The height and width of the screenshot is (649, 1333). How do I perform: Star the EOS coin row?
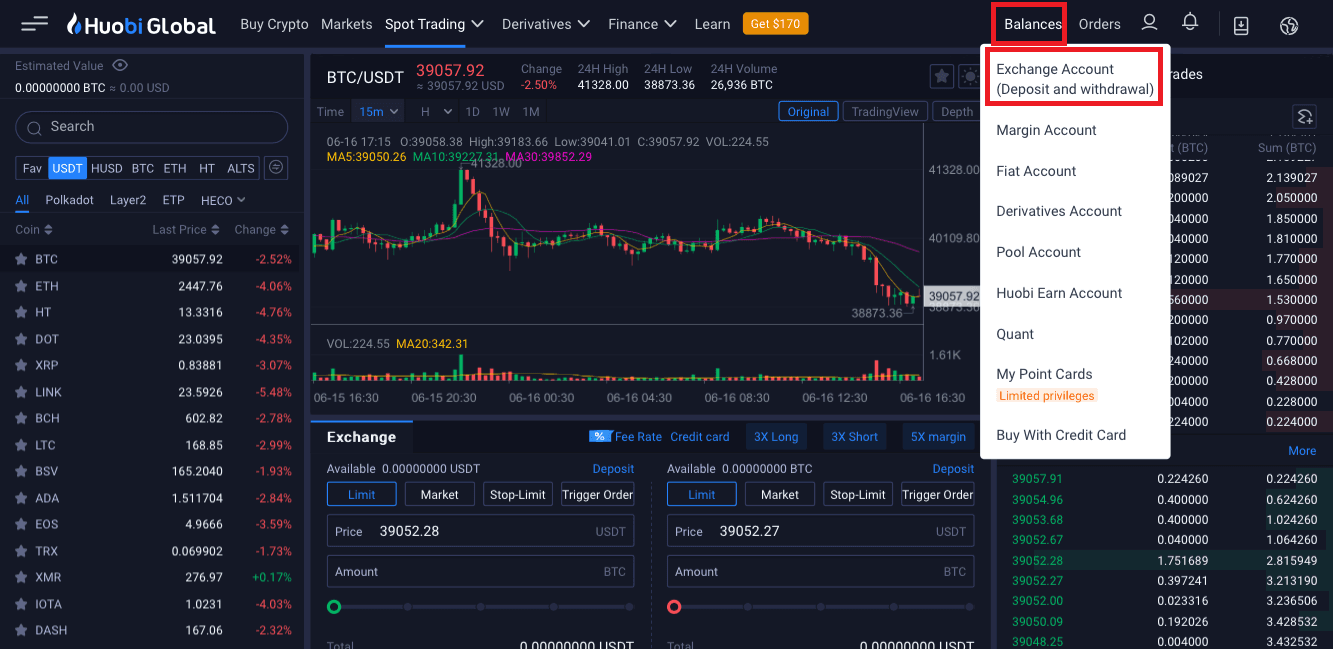21,524
